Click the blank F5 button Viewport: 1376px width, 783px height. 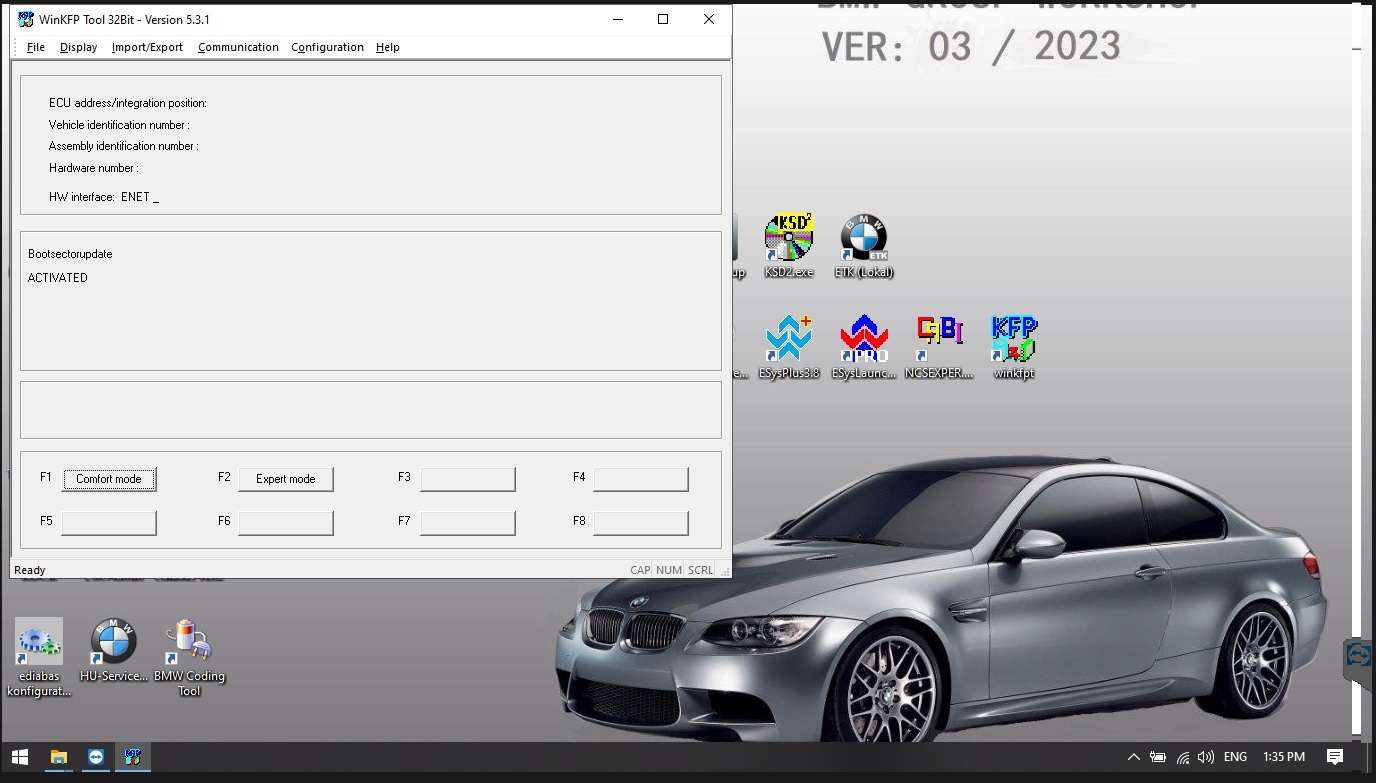109,522
